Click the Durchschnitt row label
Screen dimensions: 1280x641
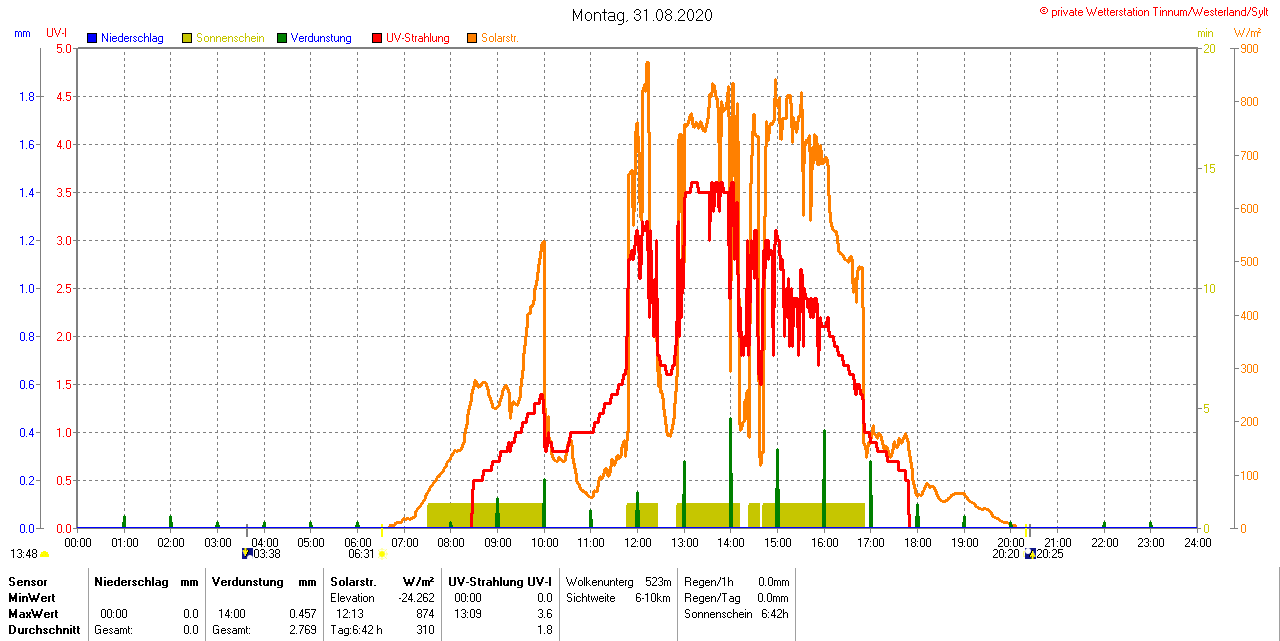44,630
